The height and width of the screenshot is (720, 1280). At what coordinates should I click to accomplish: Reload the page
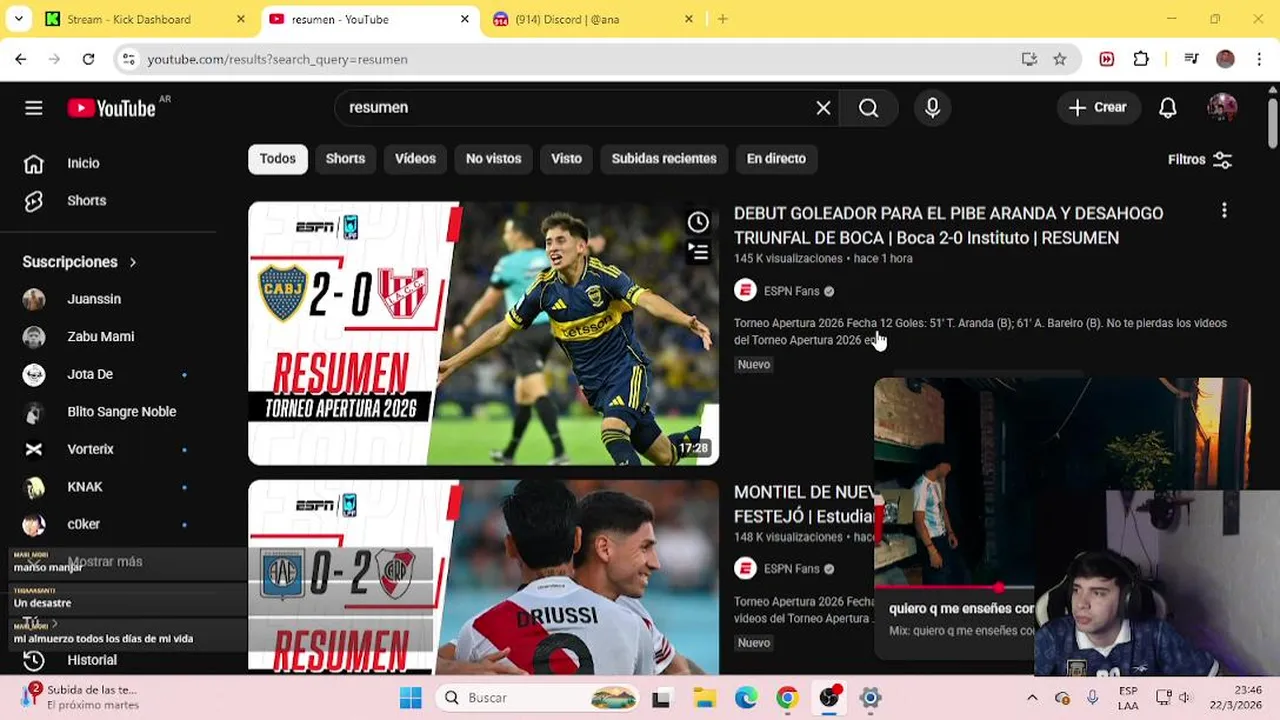point(88,59)
